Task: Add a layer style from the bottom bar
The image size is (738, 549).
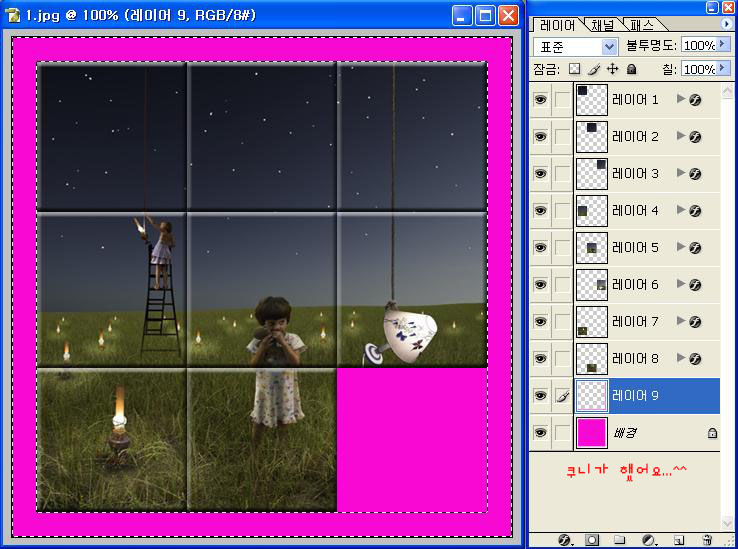Action: 564,540
